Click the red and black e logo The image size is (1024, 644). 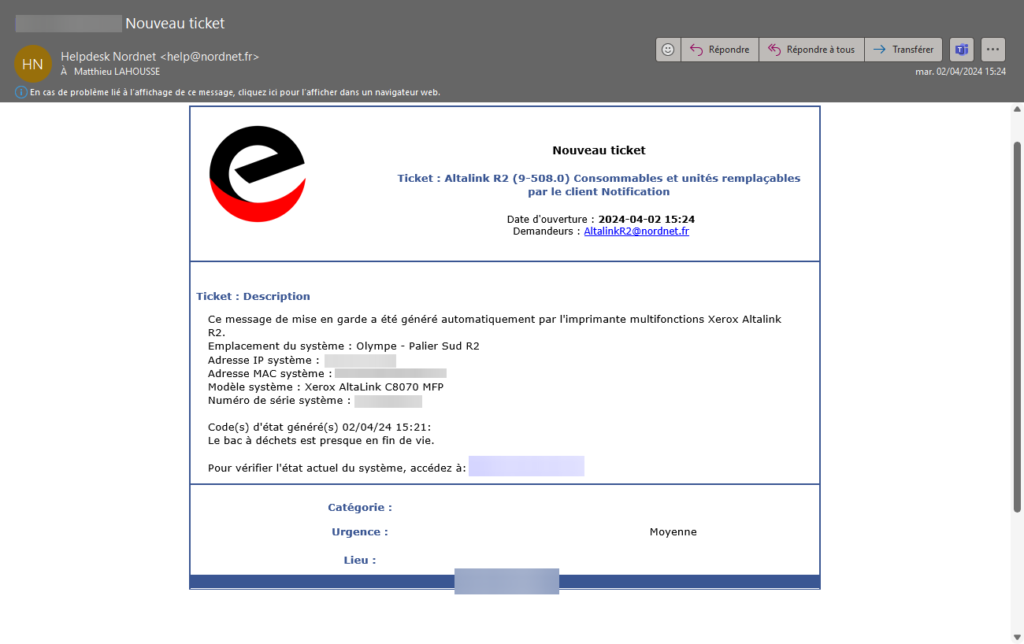257,174
